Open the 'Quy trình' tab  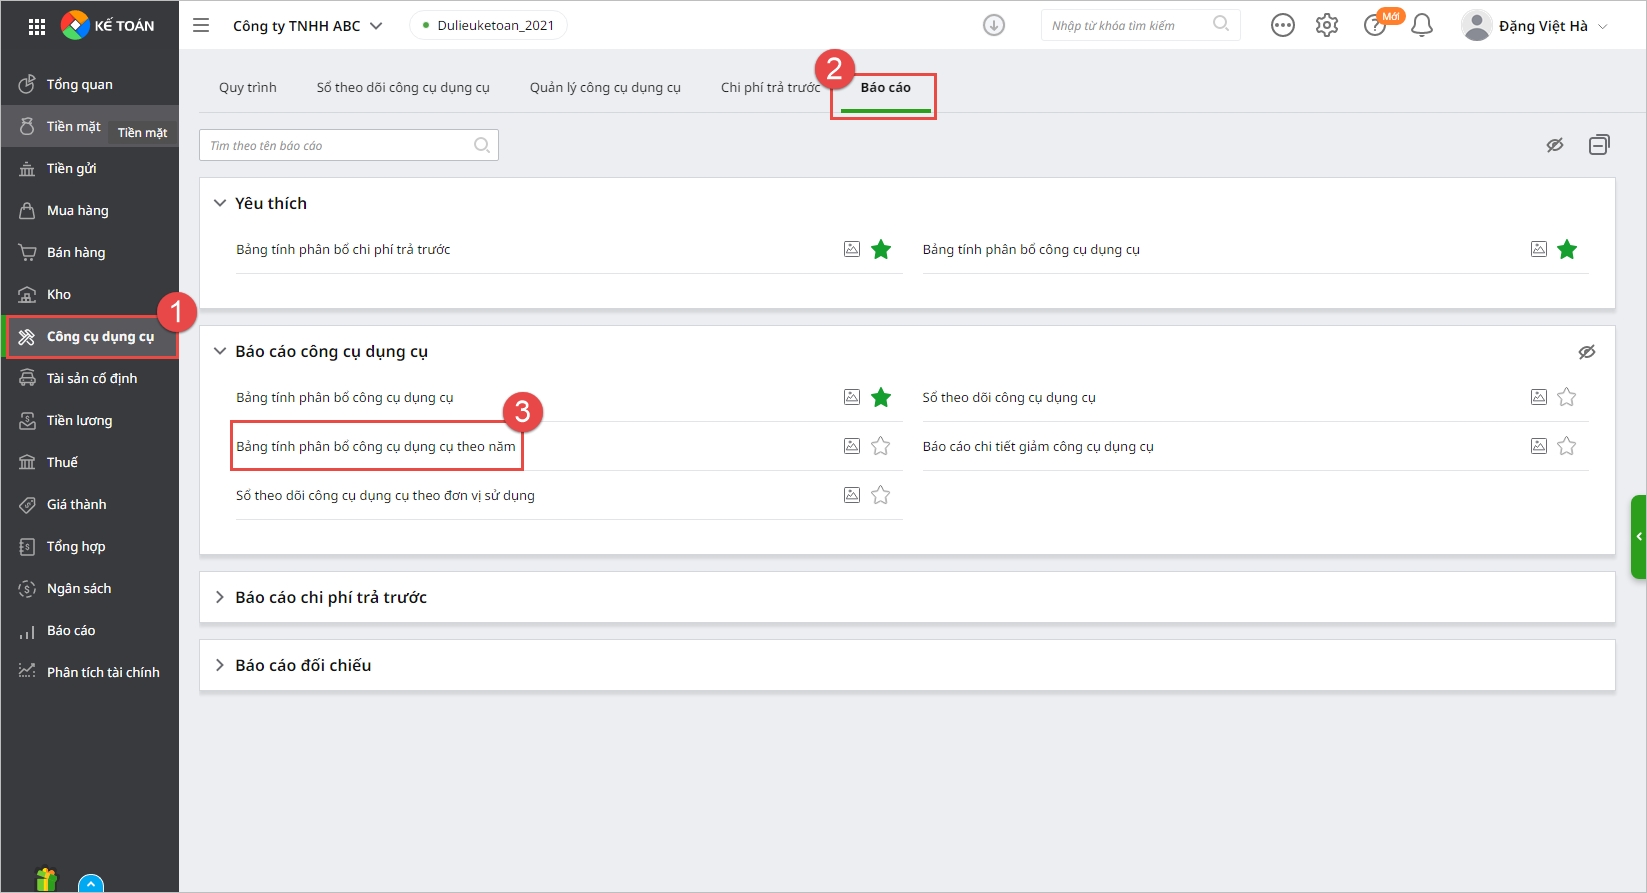pos(247,88)
